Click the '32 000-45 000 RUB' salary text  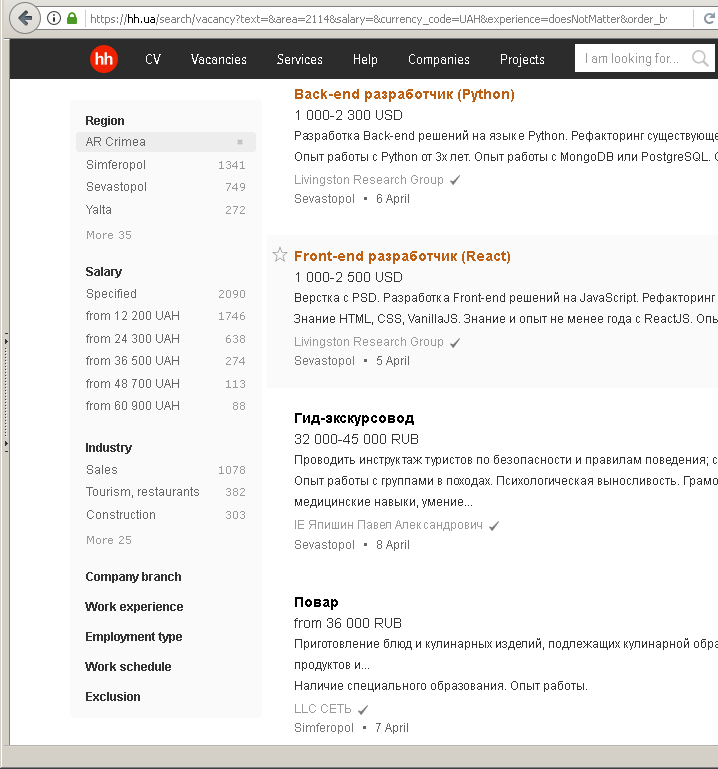[357, 439]
